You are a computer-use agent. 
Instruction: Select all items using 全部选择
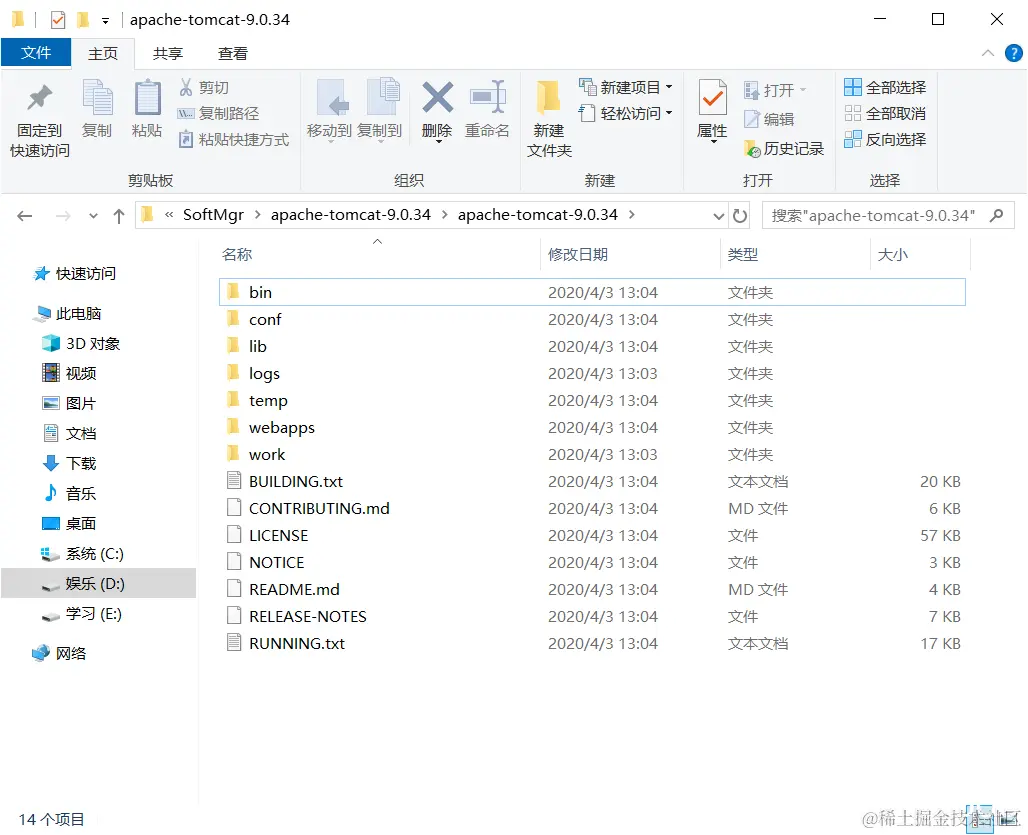pyautogui.click(x=885, y=87)
